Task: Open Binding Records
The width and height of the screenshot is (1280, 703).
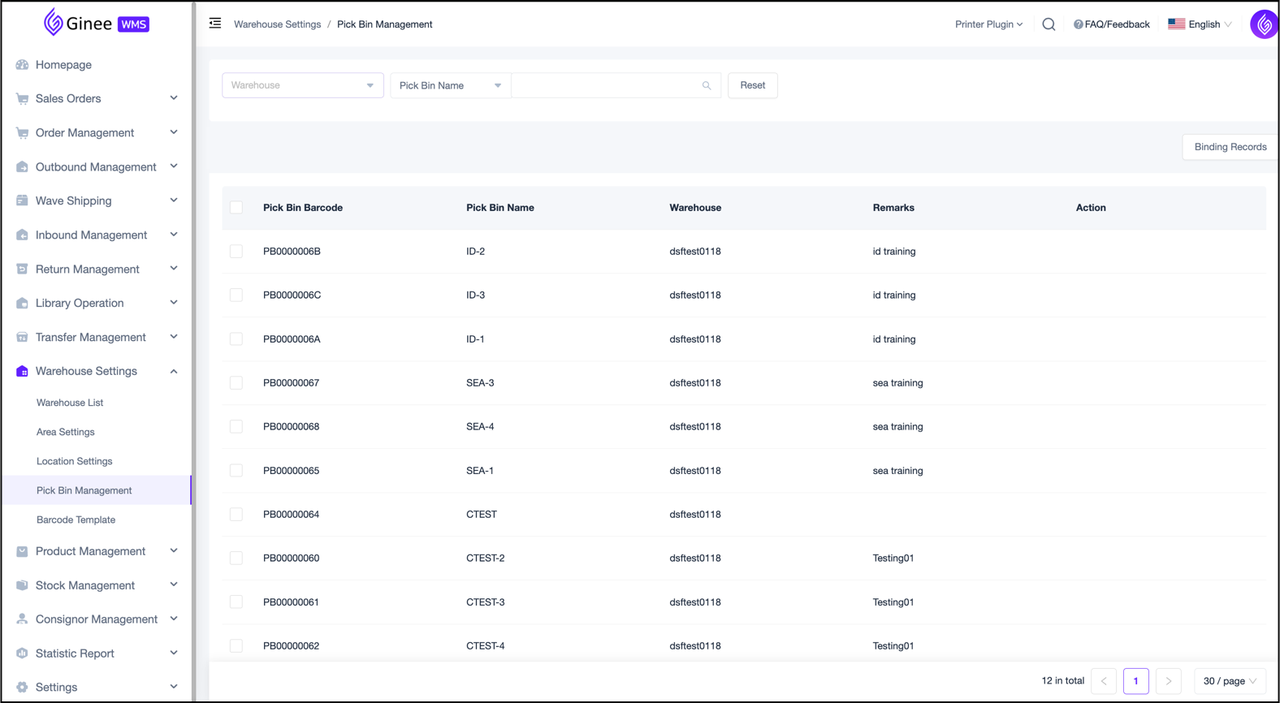Action: coord(1229,147)
